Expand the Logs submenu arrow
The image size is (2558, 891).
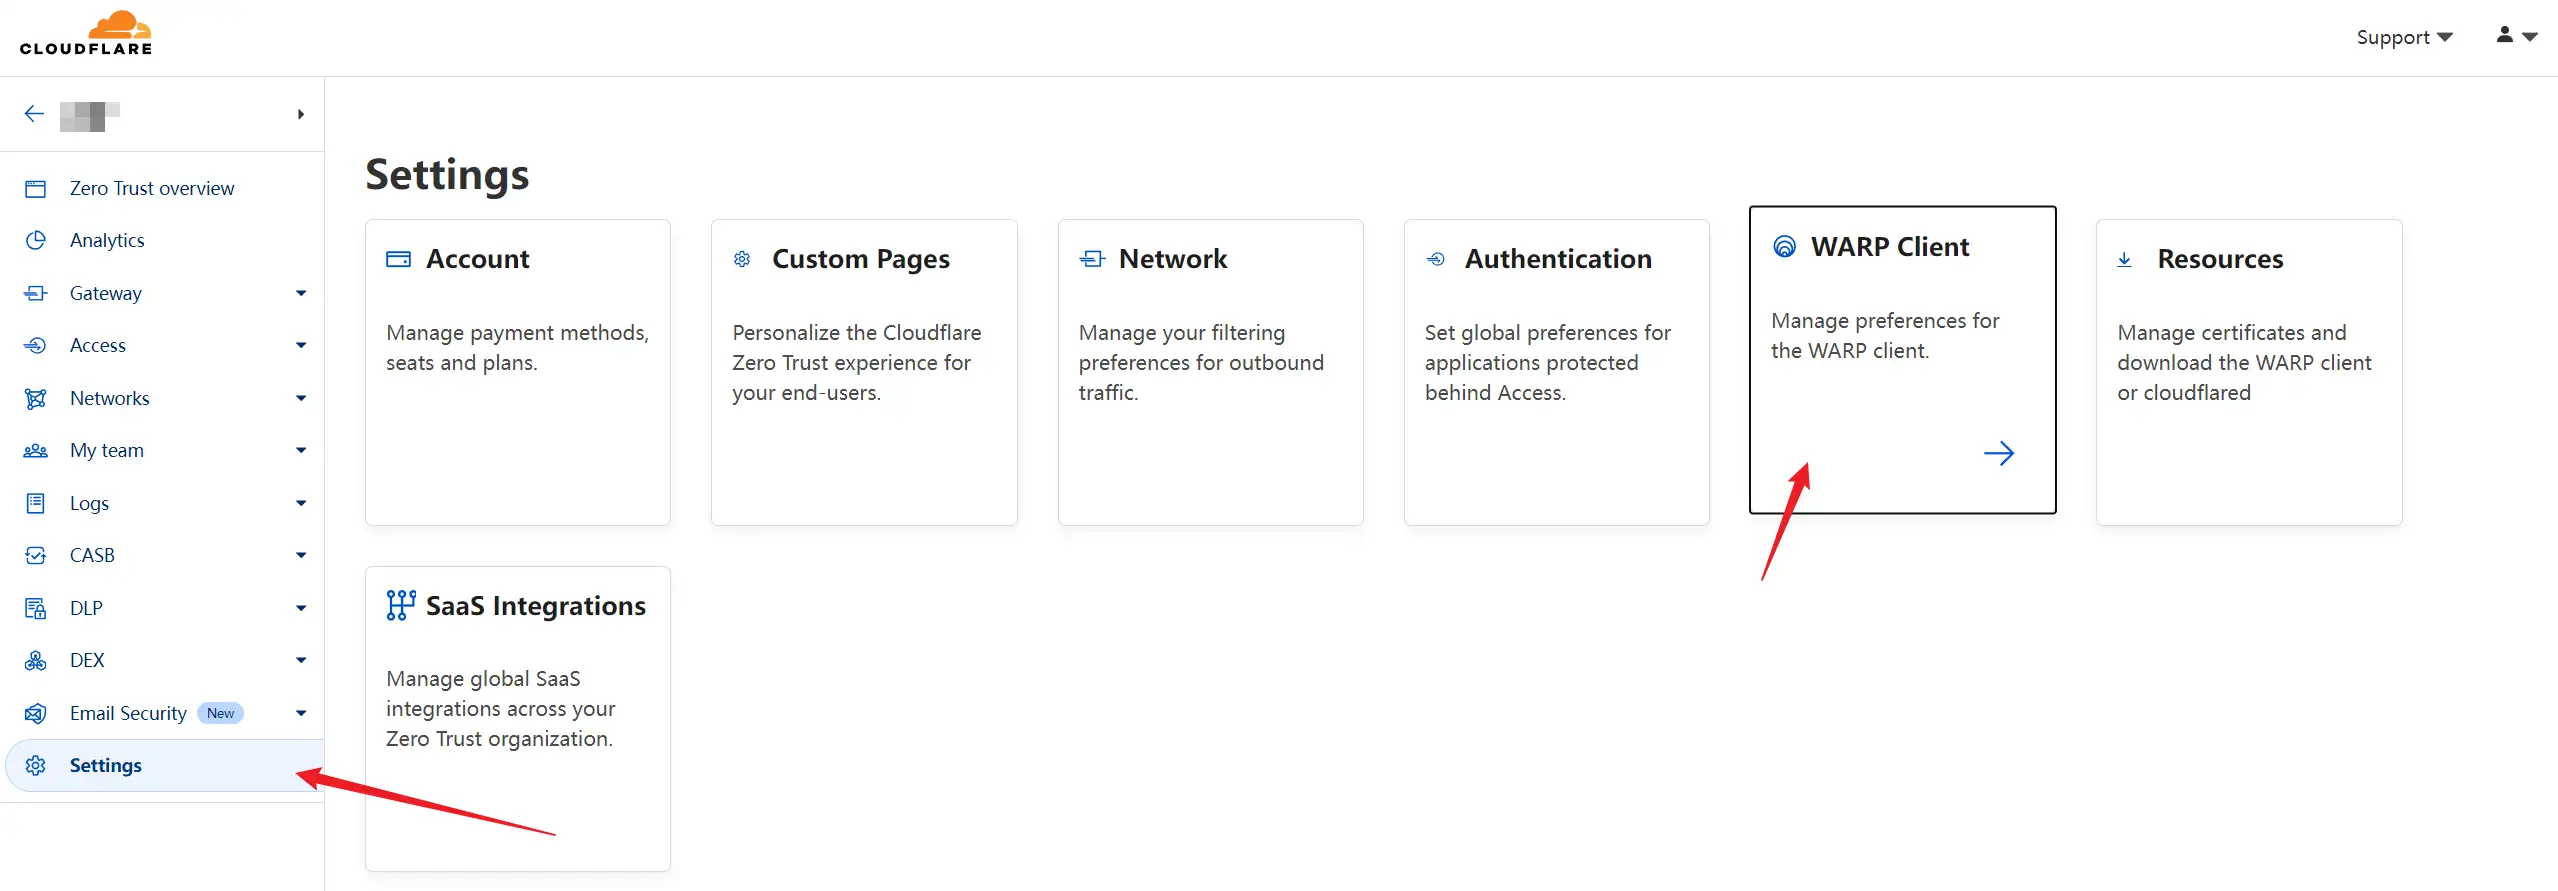click(301, 504)
